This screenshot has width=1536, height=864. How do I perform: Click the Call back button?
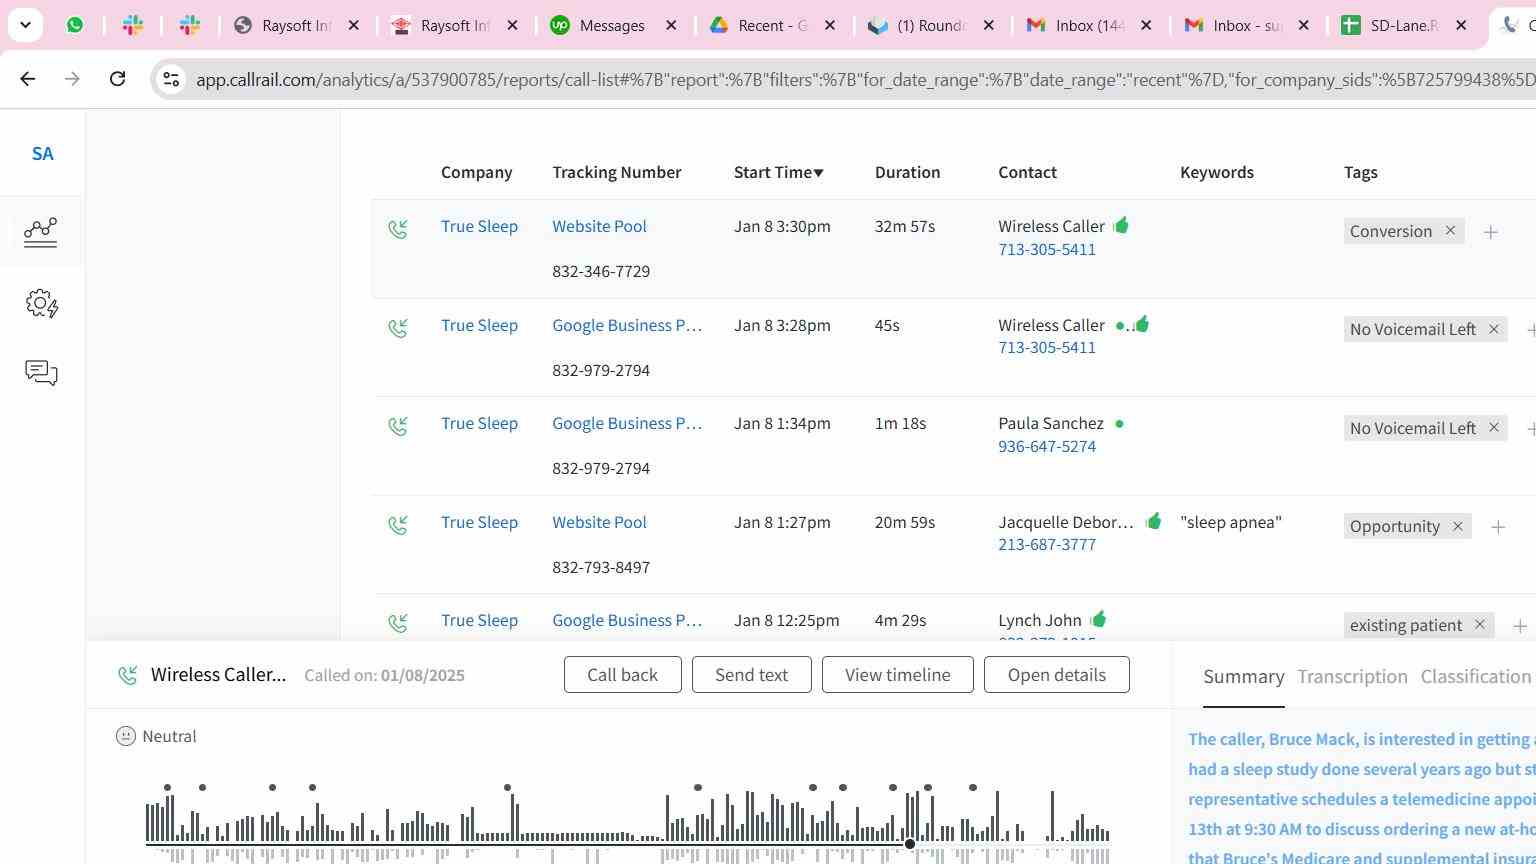pos(622,675)
